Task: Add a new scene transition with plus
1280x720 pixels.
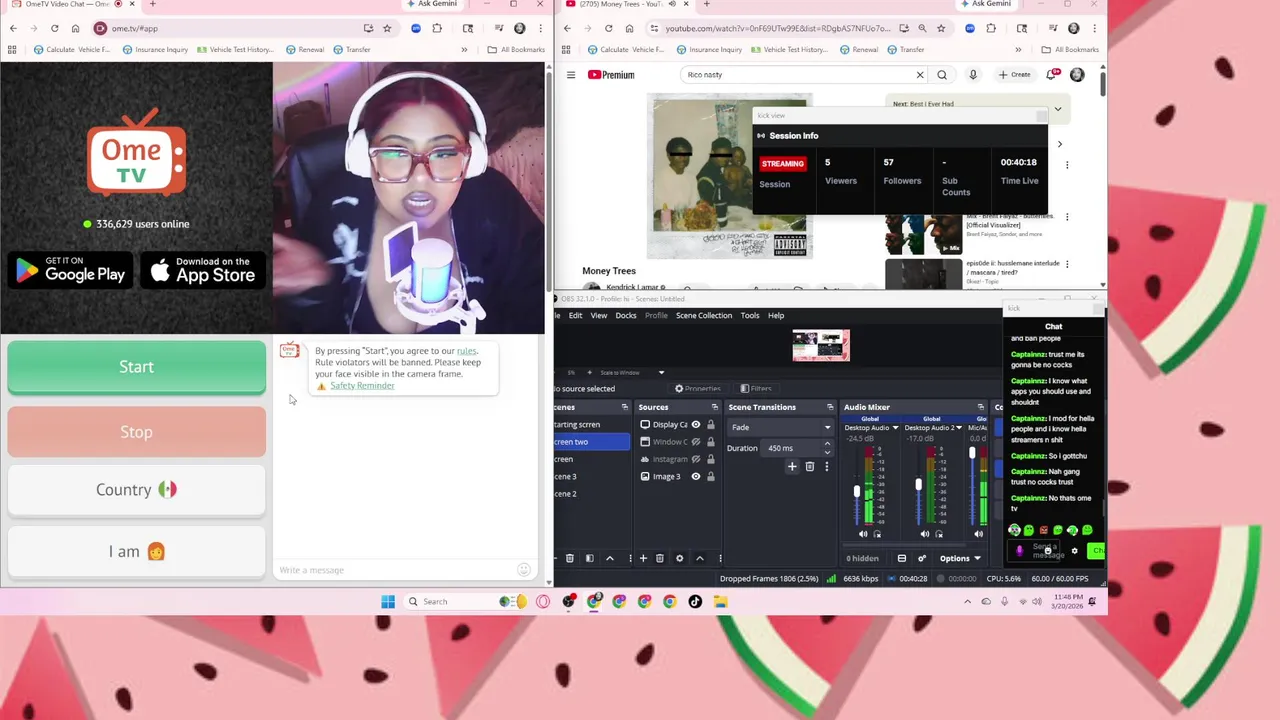Action: point(792,467)
